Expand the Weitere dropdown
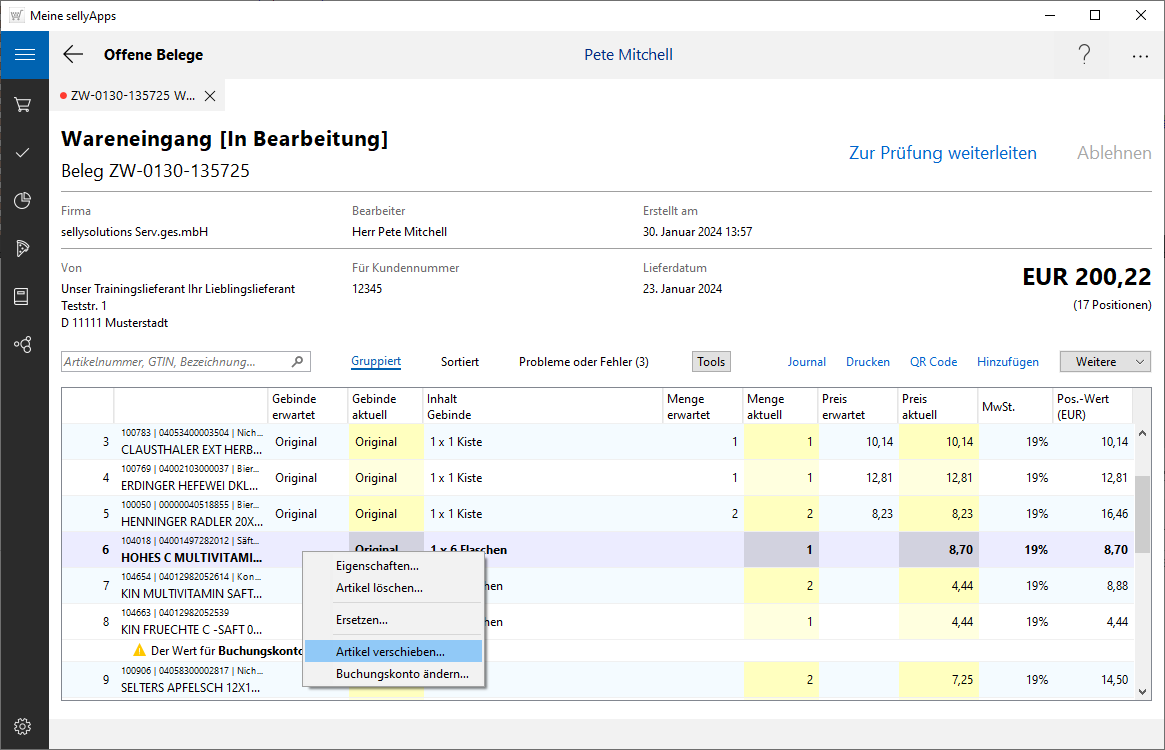 pos(1104,362)
